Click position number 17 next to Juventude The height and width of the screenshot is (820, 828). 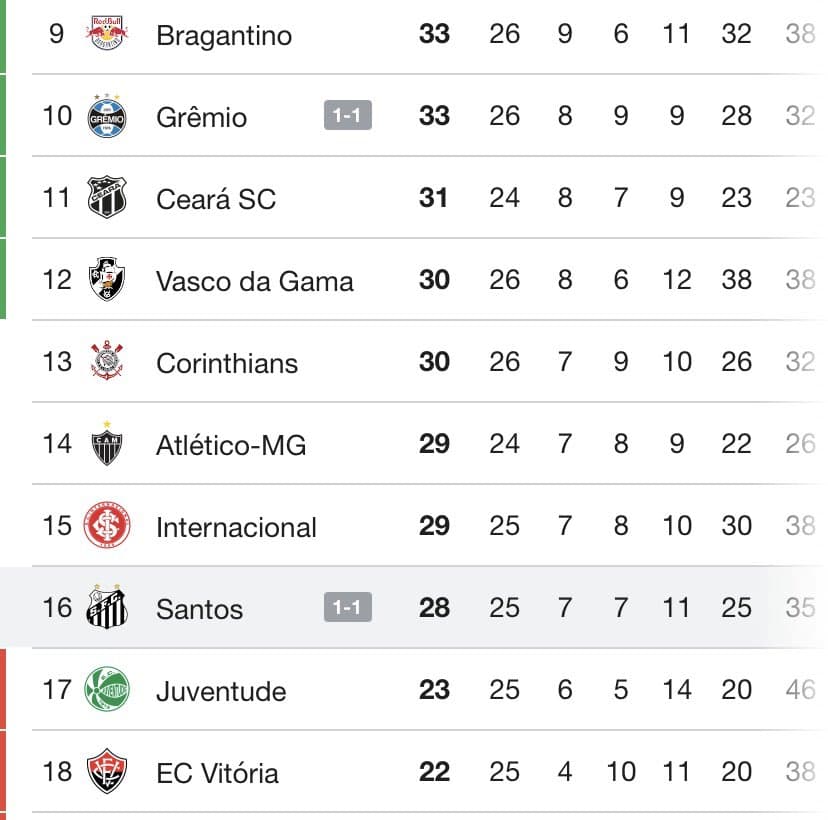57,690
